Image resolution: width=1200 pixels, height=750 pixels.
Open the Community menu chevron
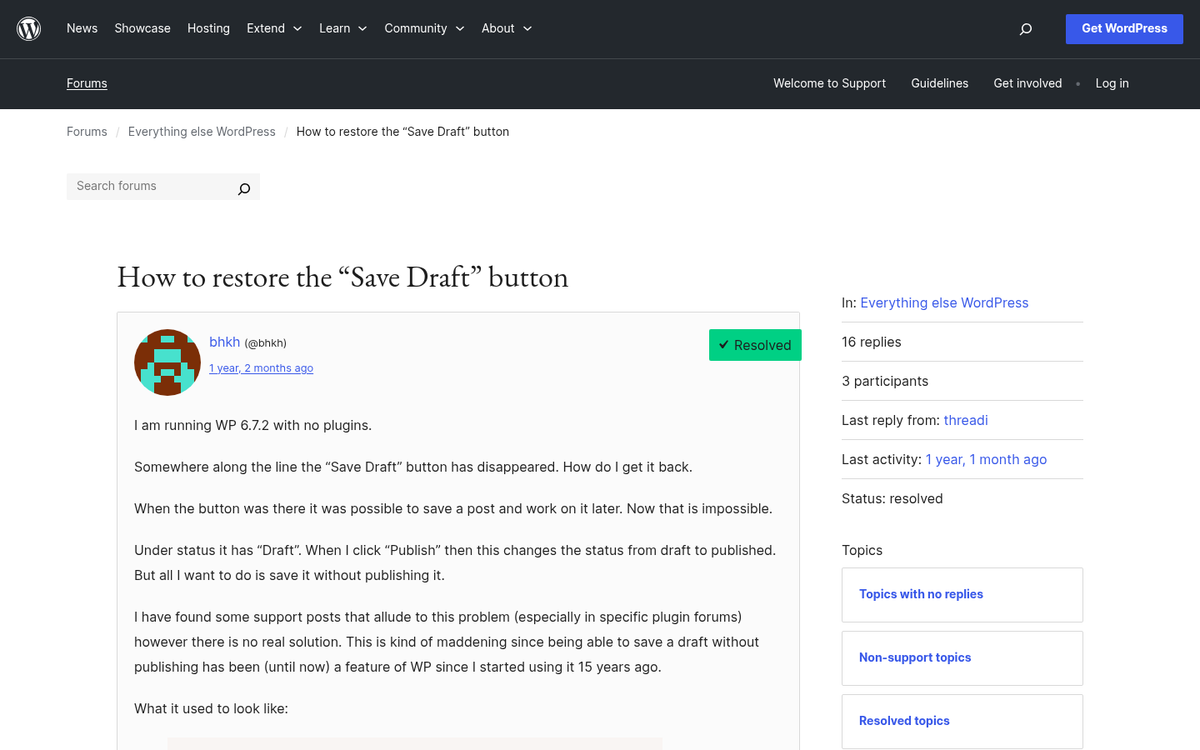click(460, 29)
